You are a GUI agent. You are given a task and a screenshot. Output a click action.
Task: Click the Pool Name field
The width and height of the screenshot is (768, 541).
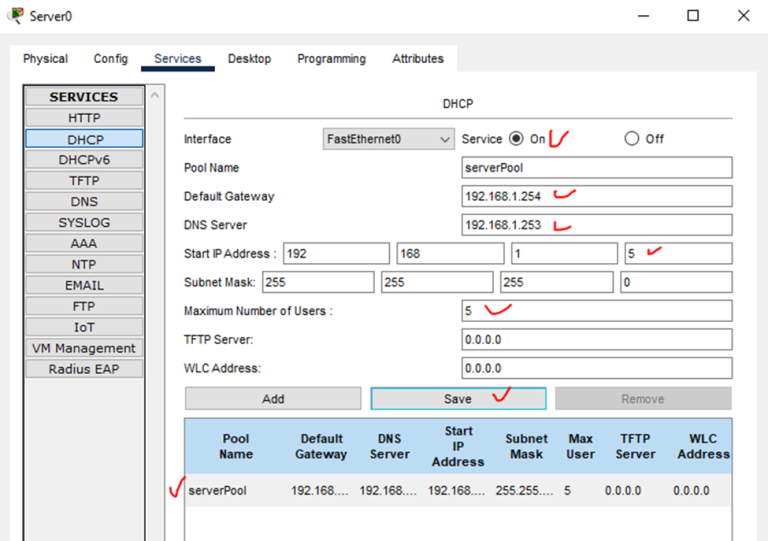point(597,167)
